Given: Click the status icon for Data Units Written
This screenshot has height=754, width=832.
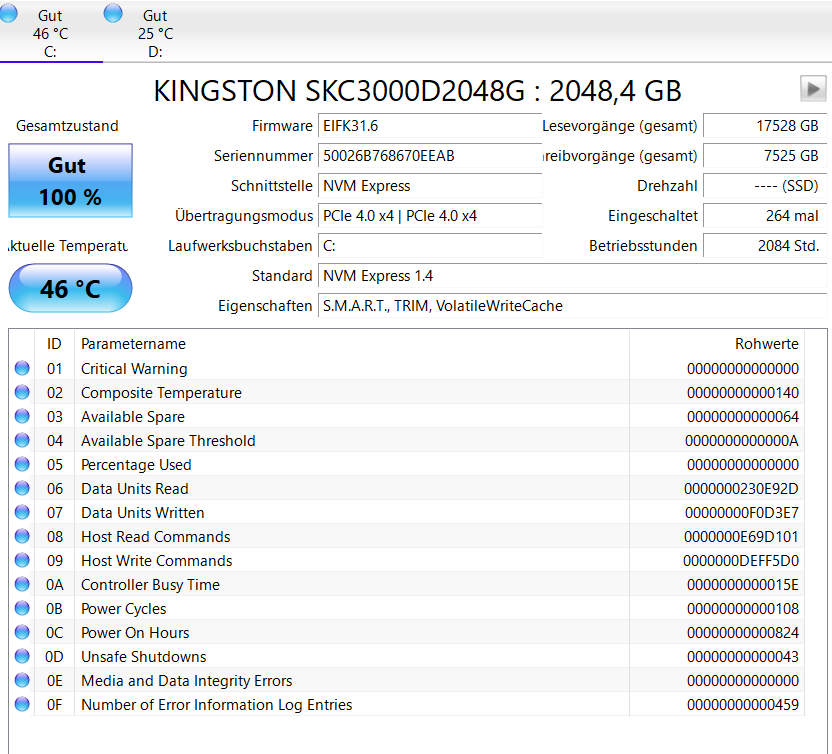Looking at the screenshot, I should (22, 513).
